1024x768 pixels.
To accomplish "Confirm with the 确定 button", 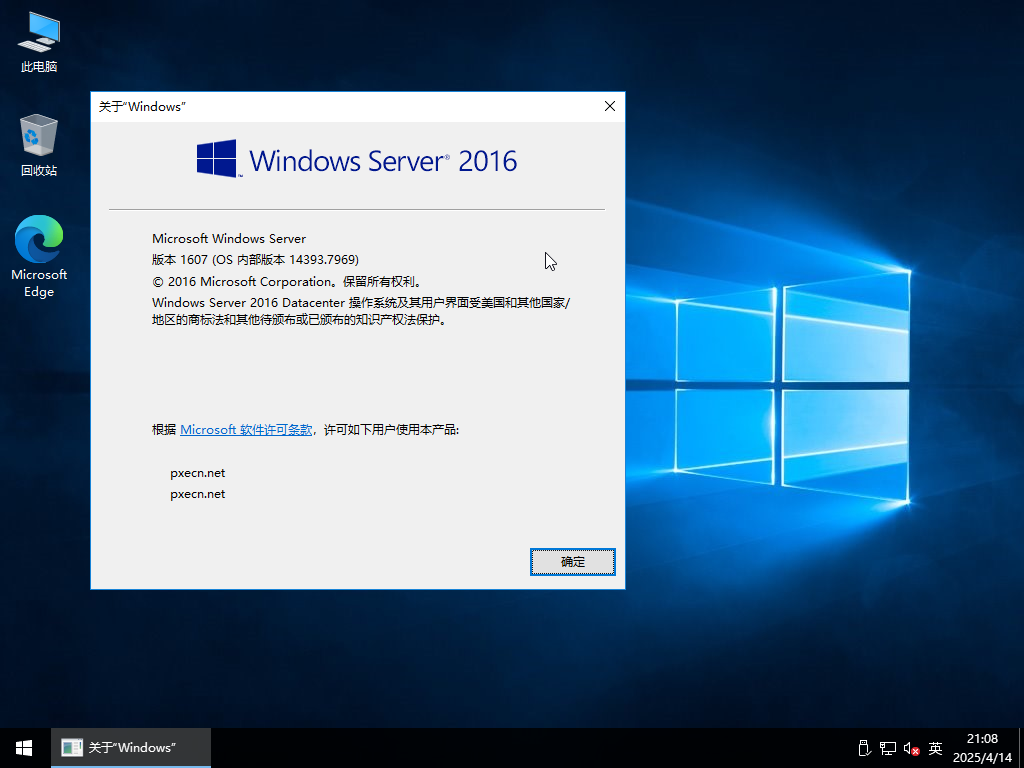I will [572, 562].
